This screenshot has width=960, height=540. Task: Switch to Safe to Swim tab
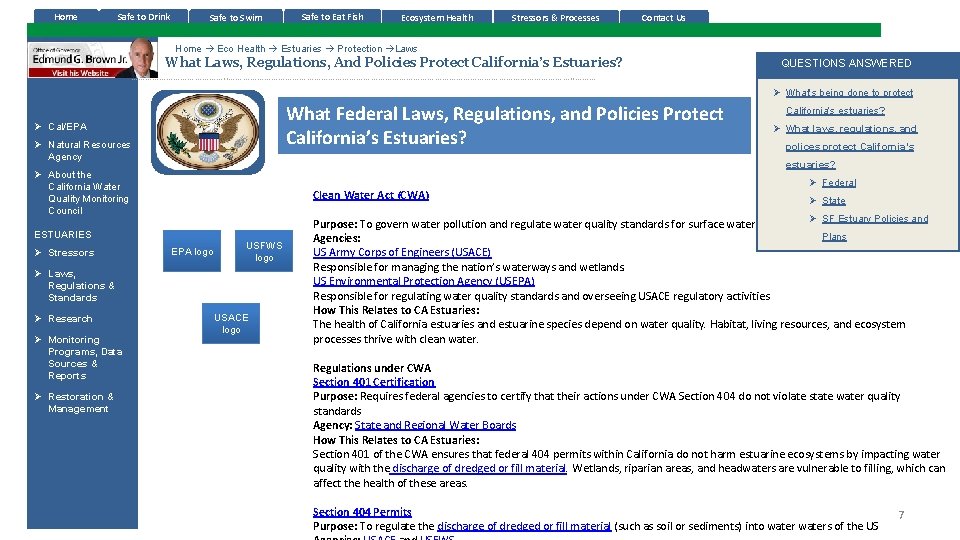coord(236,17)
